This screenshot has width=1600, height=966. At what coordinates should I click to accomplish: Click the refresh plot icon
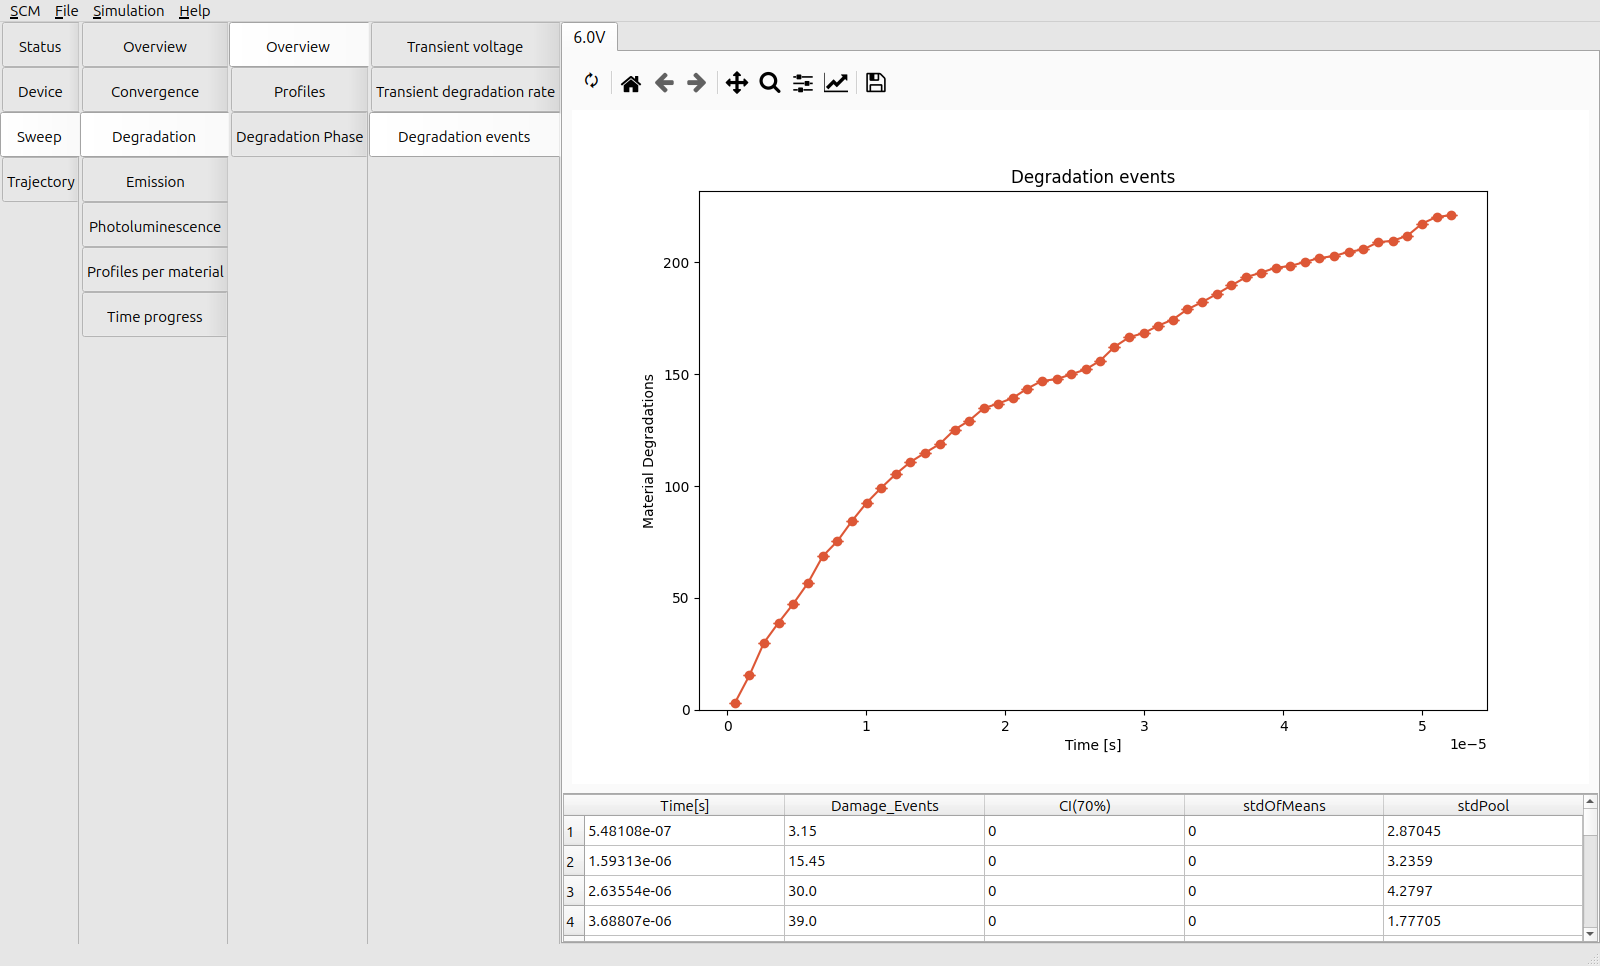click(x=592, y=81)
